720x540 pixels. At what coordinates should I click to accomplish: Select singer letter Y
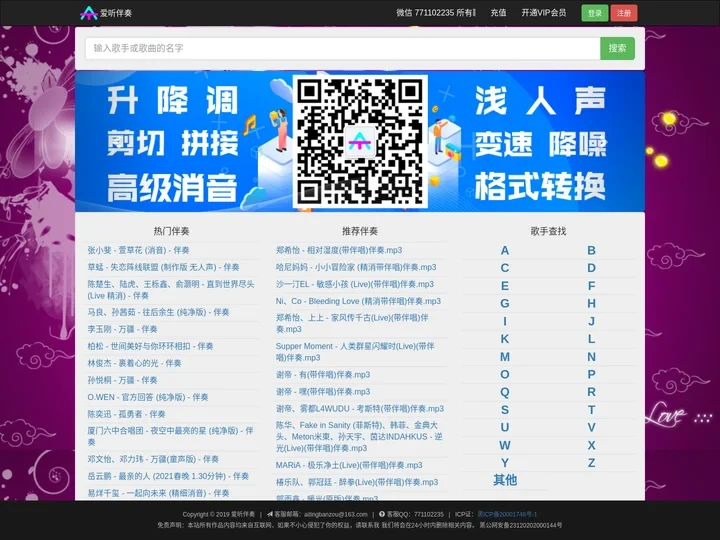click(505, 463)
